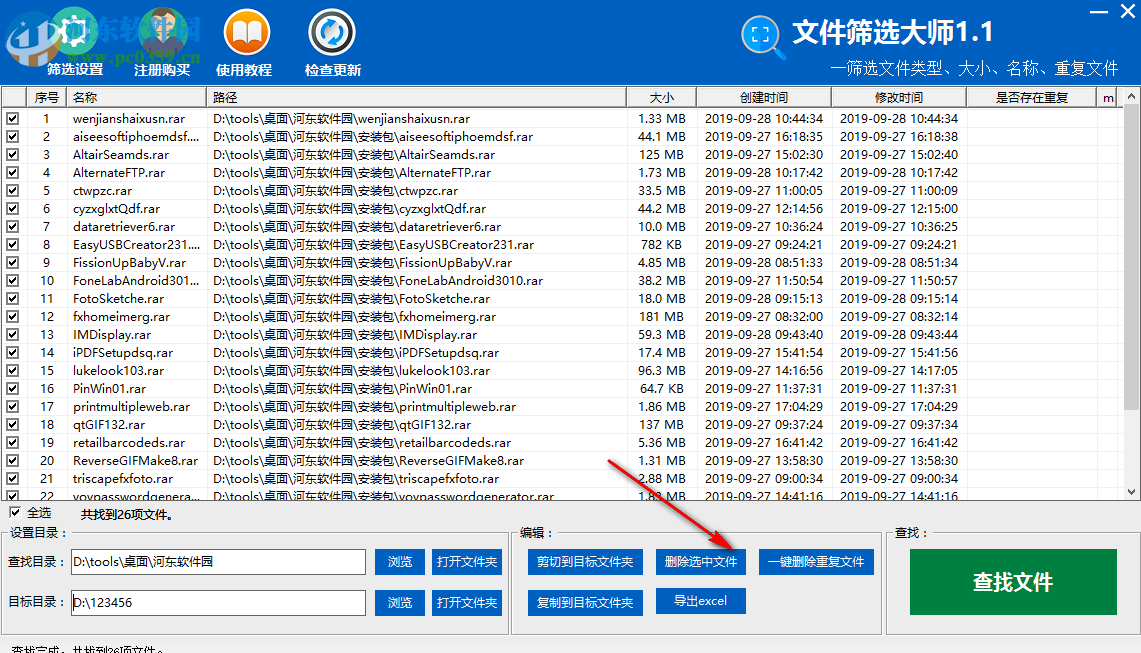Select lukelook103.rar name in row 15
The image size is (1141, 653).
point(119,371)
